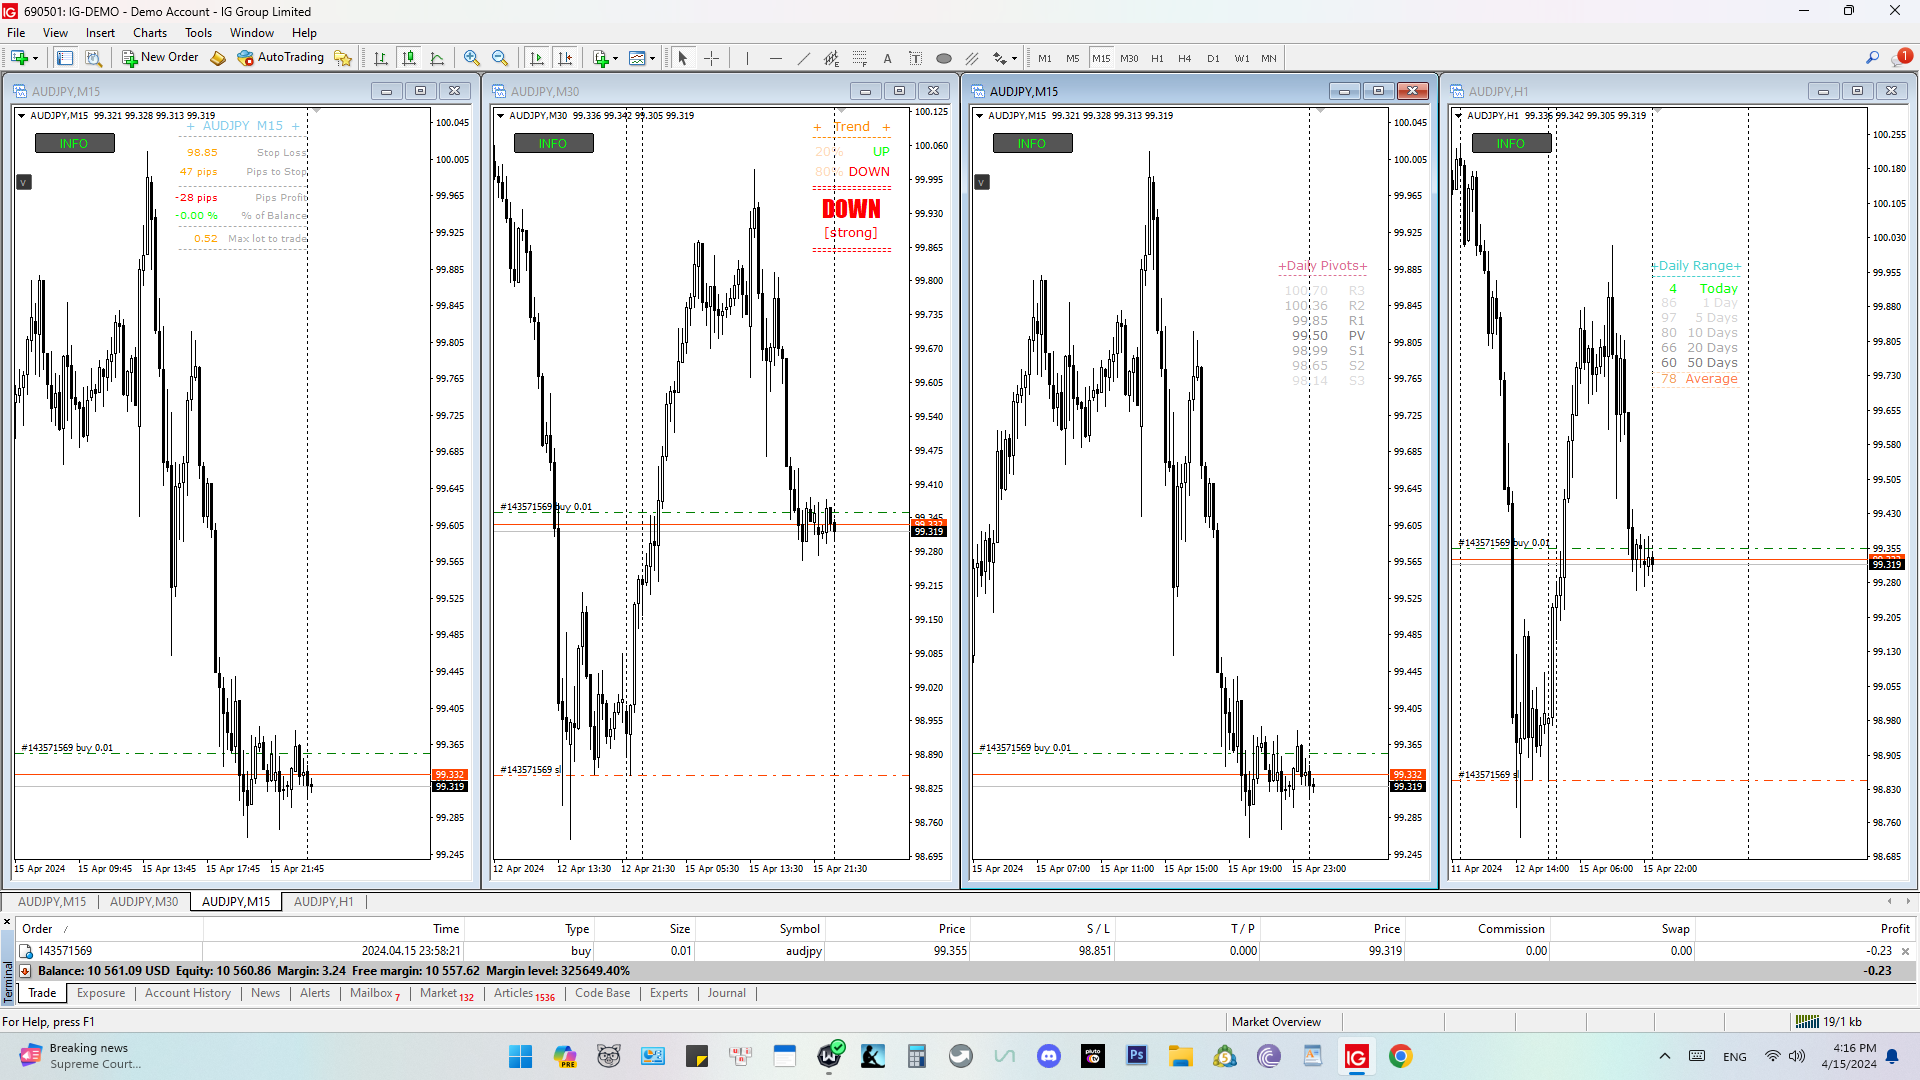The width and height of the screenshot is (1920, 1080).
Task: Click the green INFO button on AUDJPY,M30
Action: (x=553, y=144)
